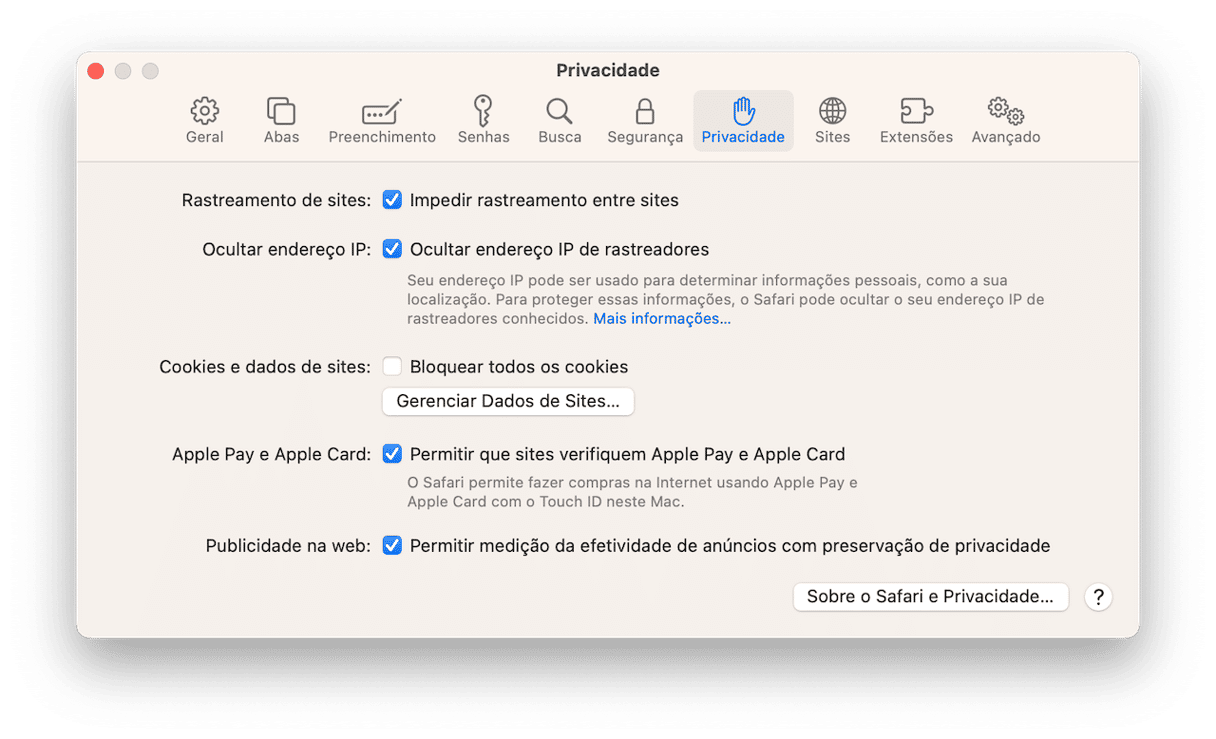Follow the Mais informações link

click(x=662, y=319)
